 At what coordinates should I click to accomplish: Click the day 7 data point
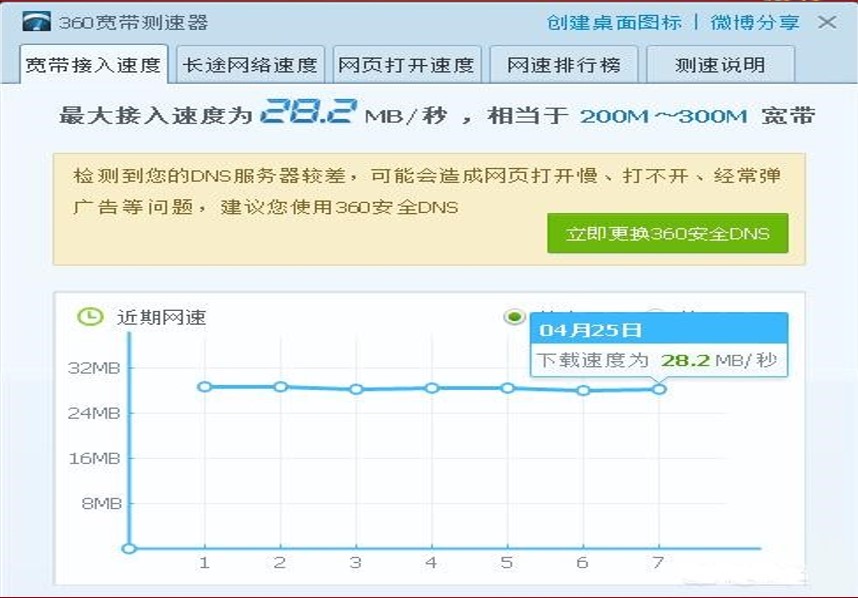(658, 389)
